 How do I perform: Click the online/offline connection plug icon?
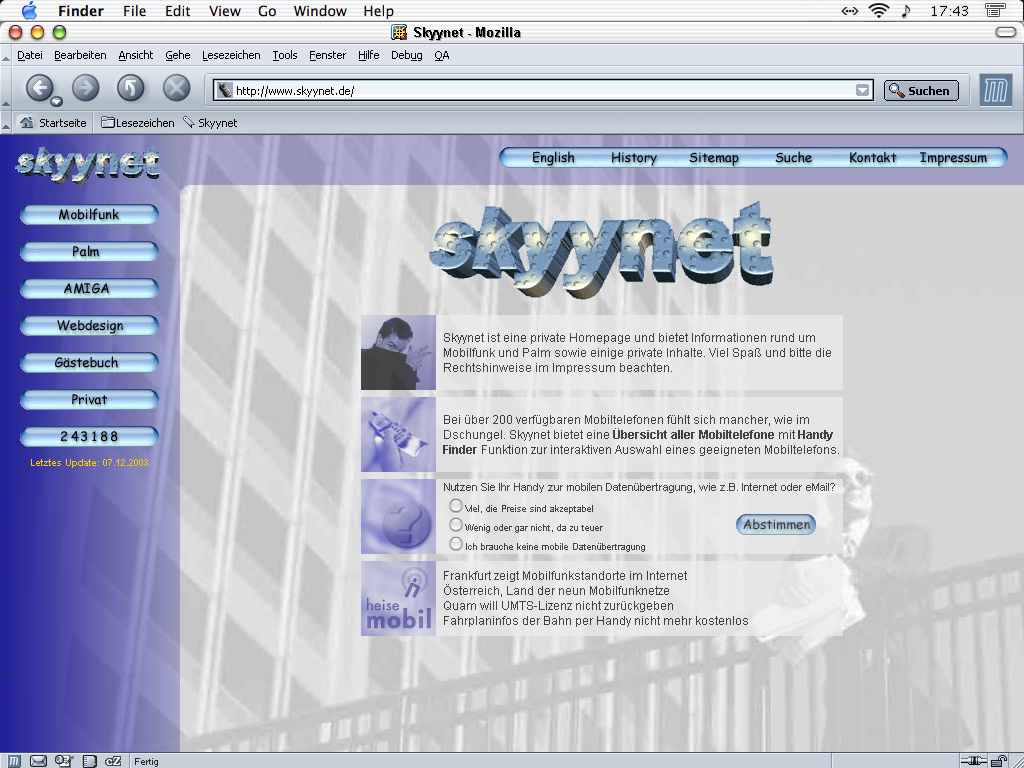tap(974, 761)
